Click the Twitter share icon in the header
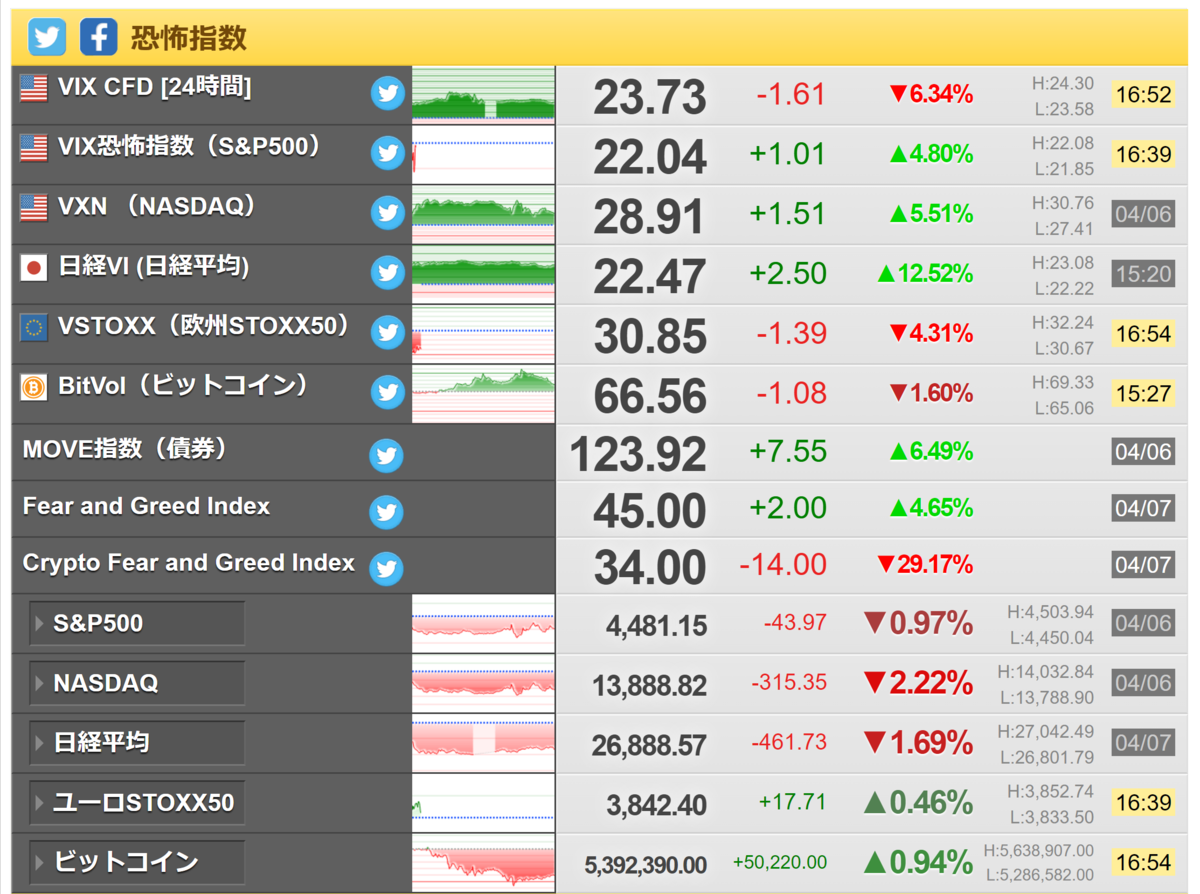This screenshot has width=1200, height=894. 47,37
